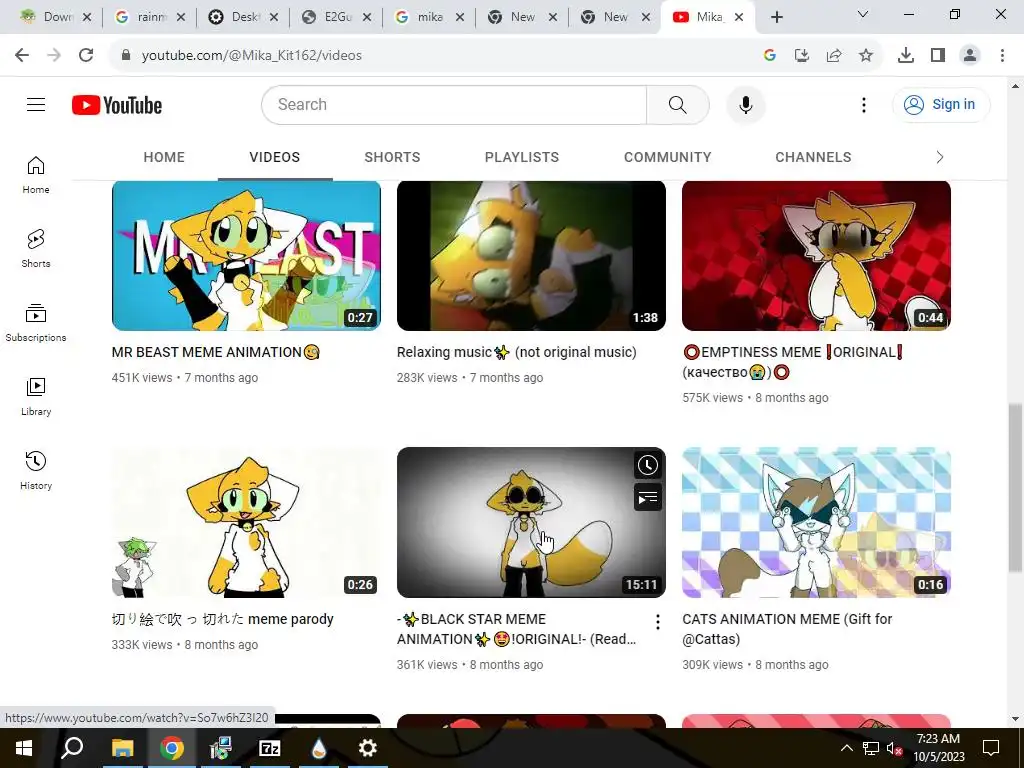Open Windows Start menu
The image size is (1024, 768).
pos(24,748)
